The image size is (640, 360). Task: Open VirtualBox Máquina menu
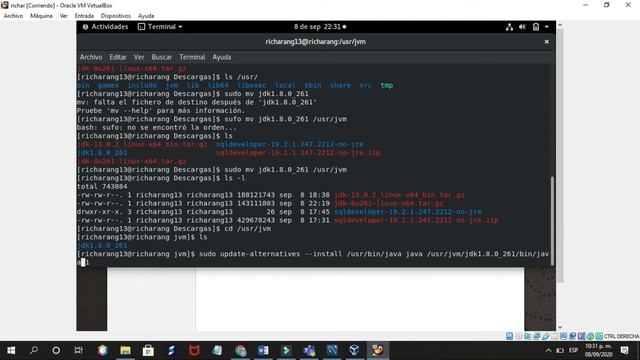click(x=41, y=16)
